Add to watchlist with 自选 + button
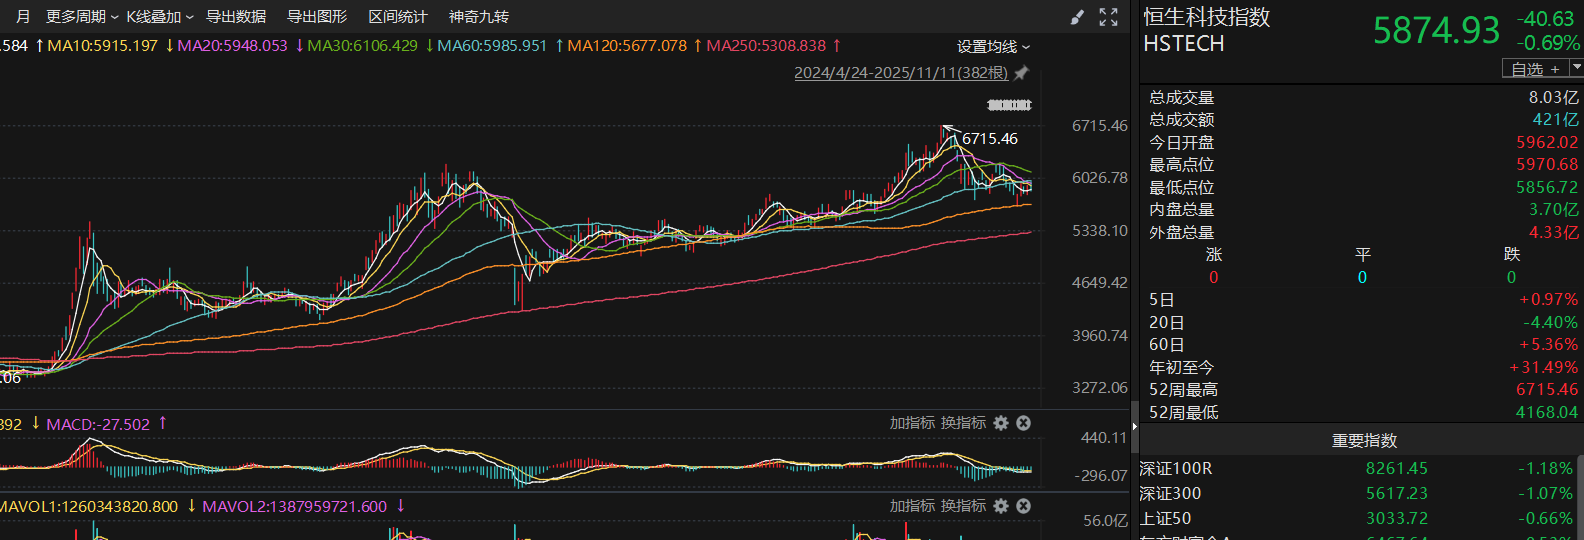The height and width of the screenshot is (540, 1584). pos(1535,68)
